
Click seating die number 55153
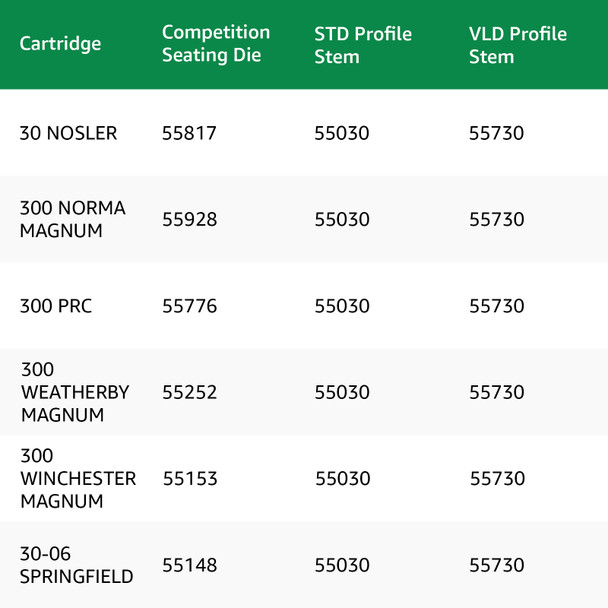pos(190,479)
